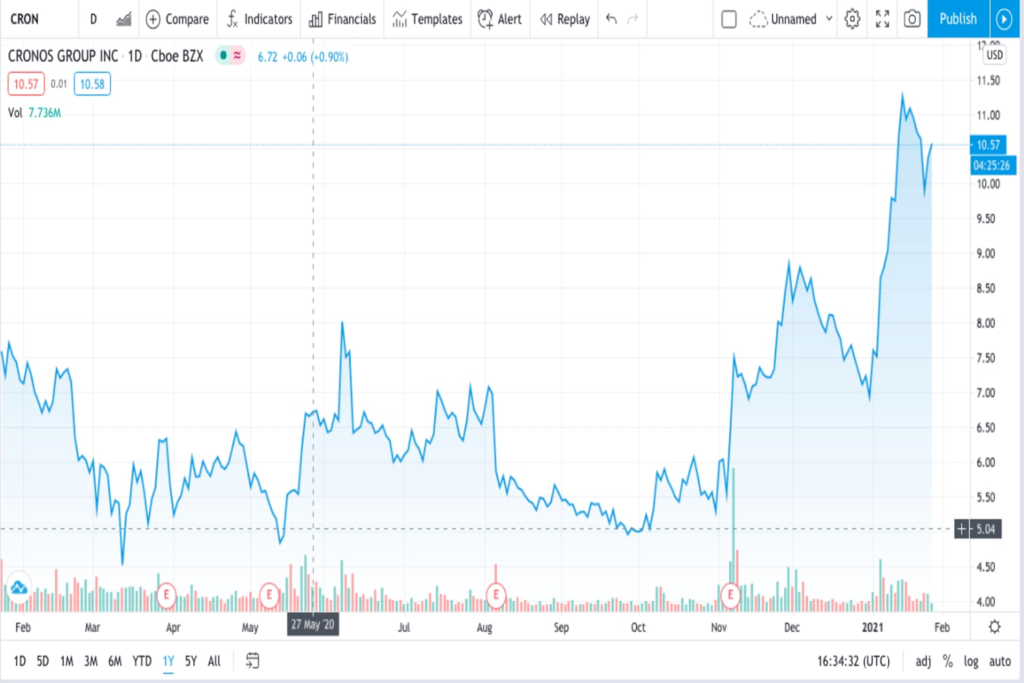Expand the Unnamed layout dropdown arrow
The image size is (1024, 683).
(829, 19)
